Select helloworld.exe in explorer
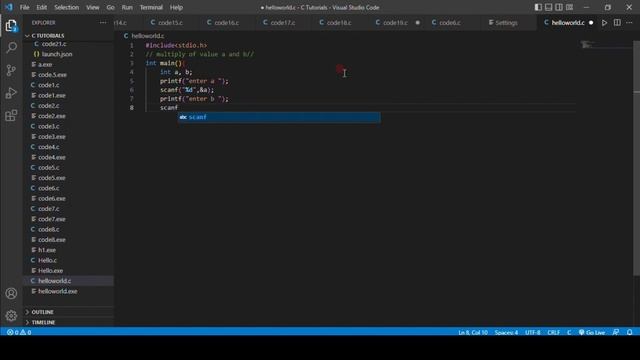The width and height of the screenshot is (640, 360). (x=58, y=291)
